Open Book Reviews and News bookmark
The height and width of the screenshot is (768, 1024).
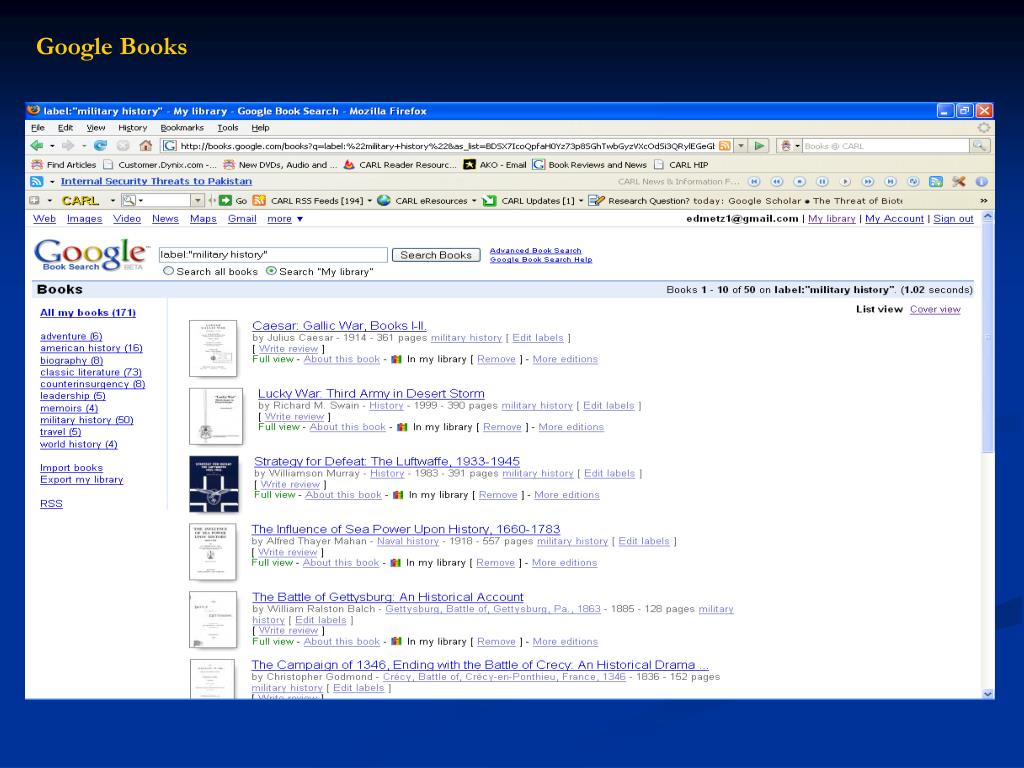pyautogui.click(x=589, y=165)
